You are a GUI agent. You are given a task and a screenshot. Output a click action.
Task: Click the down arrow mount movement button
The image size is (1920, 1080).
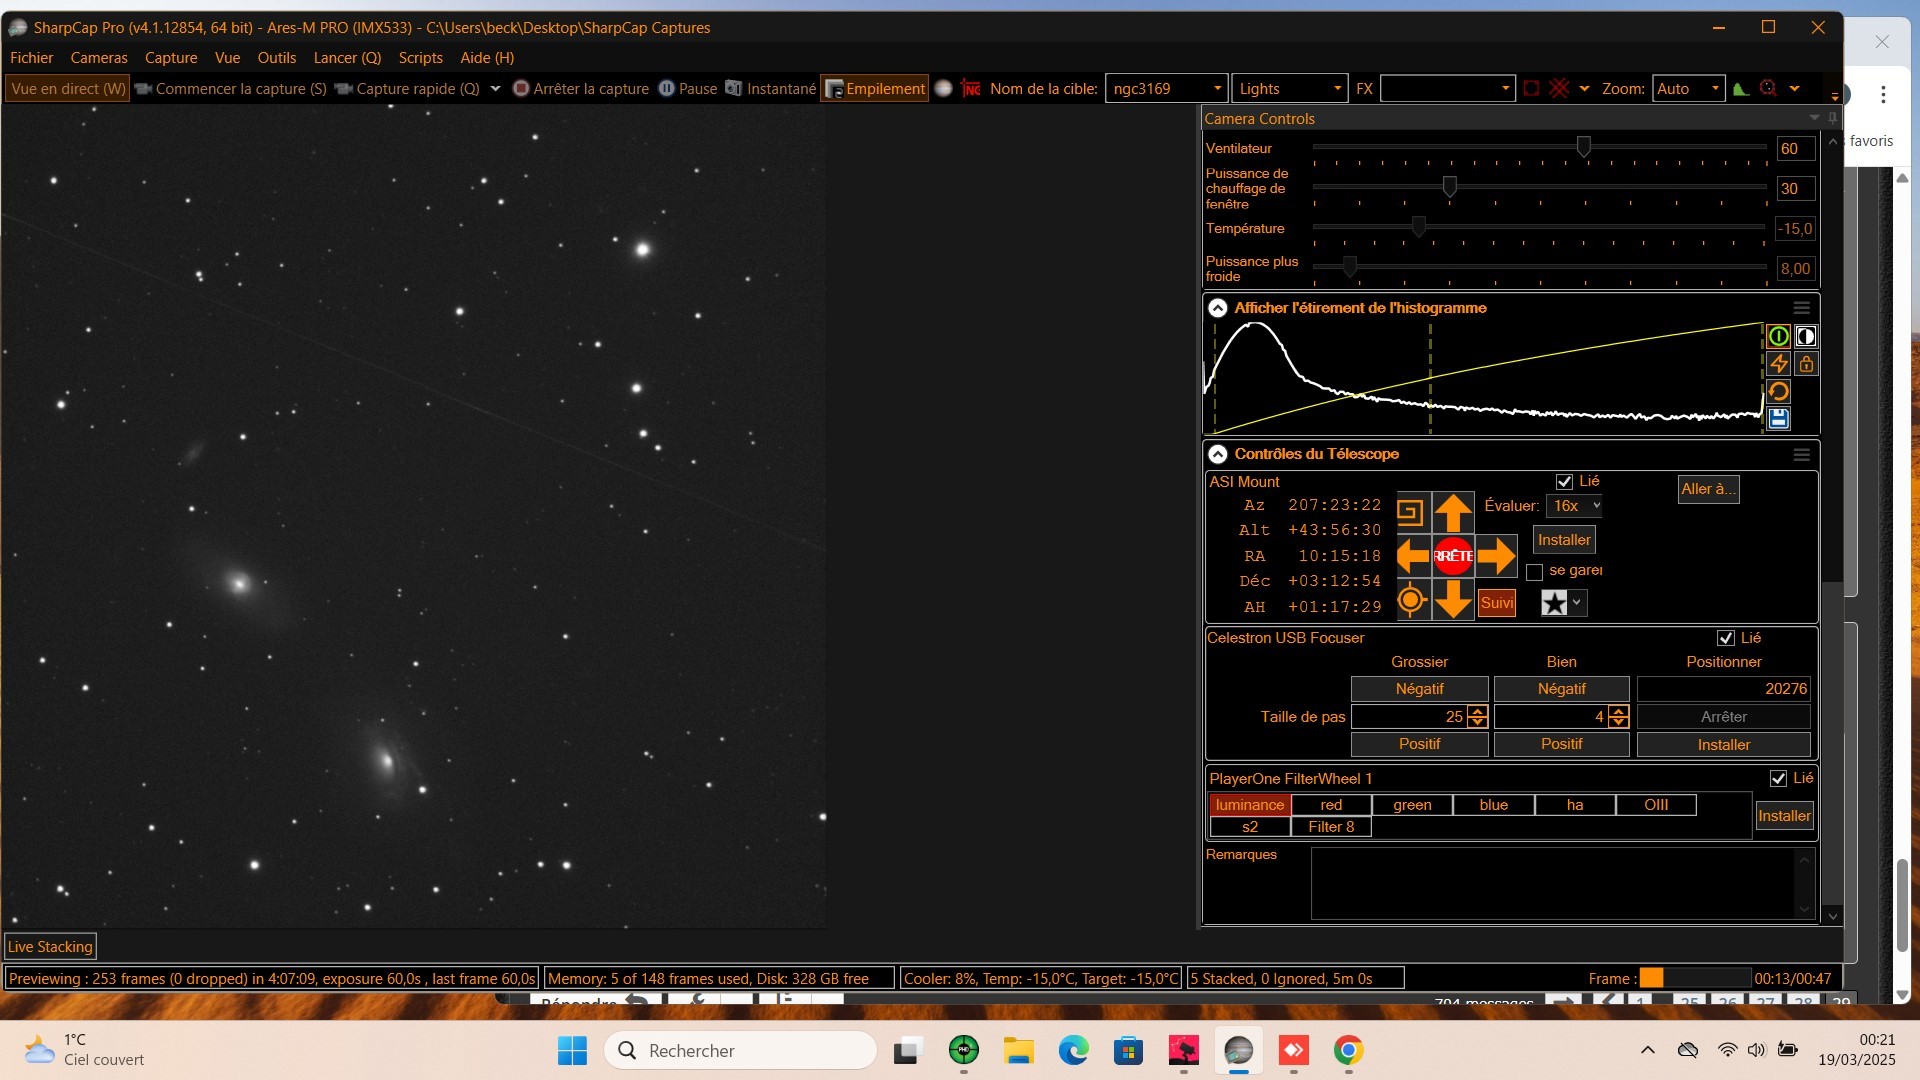[1453, 599]
